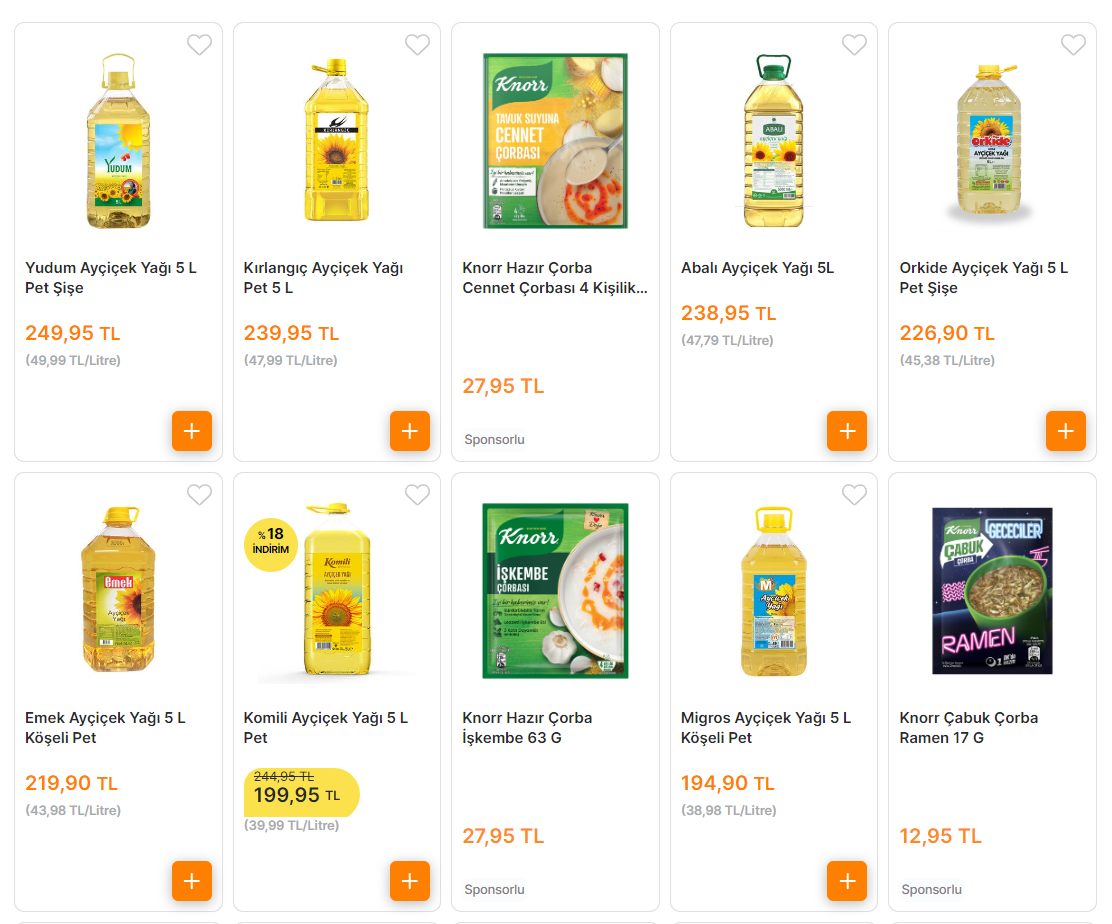1112x924 pixels.
Task: Open Knorr Çabuk Çorba Ramen title link
Action: click(x=954, y=728)
